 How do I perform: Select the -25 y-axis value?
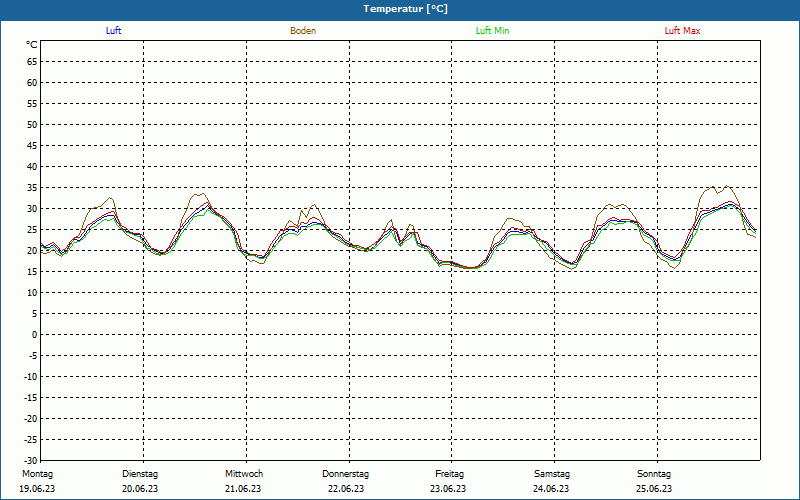click(x=31, y=440)
